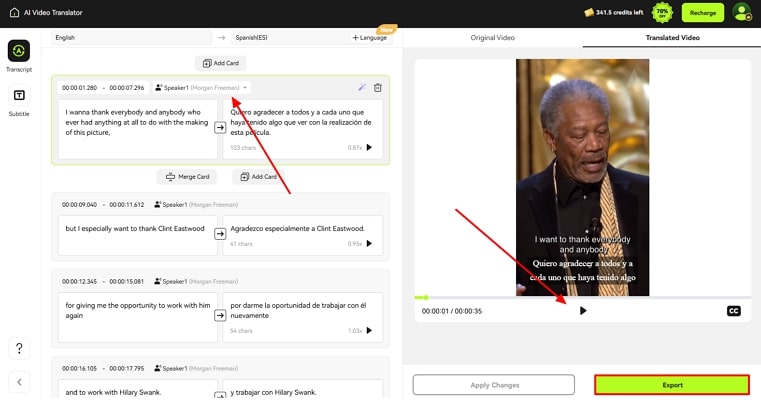Click the magic wand icon on first card
Image resolution: width=761 pixels, height=400 pixels.
[x=362, y=87]
